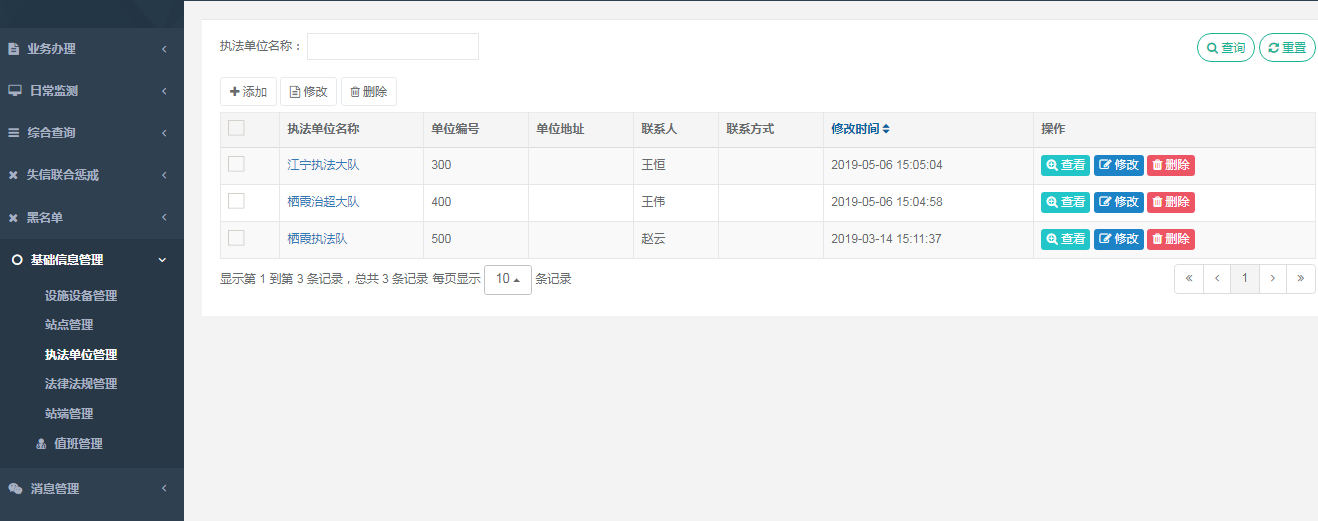Click the refresh icon in the 重置 button
1318x521 pixels.
tap(1274, 48)
